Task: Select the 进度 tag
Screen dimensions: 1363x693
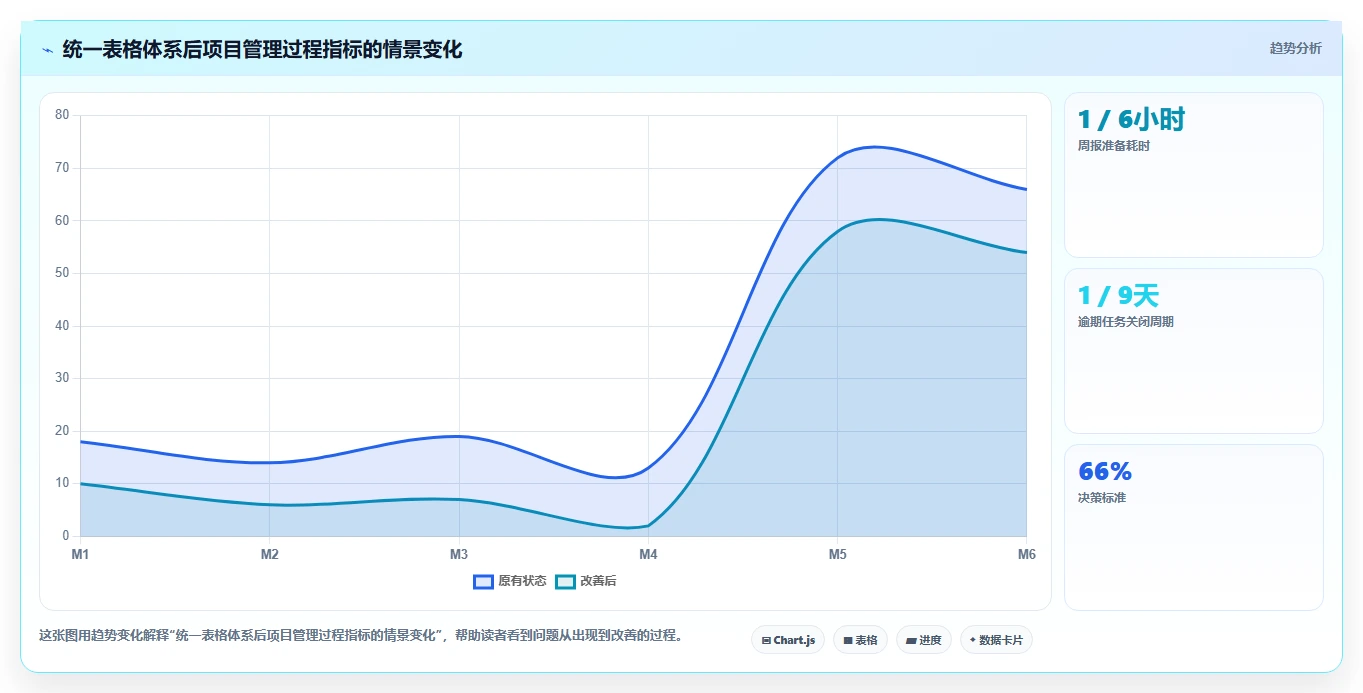Action: (x=924, y=640)
